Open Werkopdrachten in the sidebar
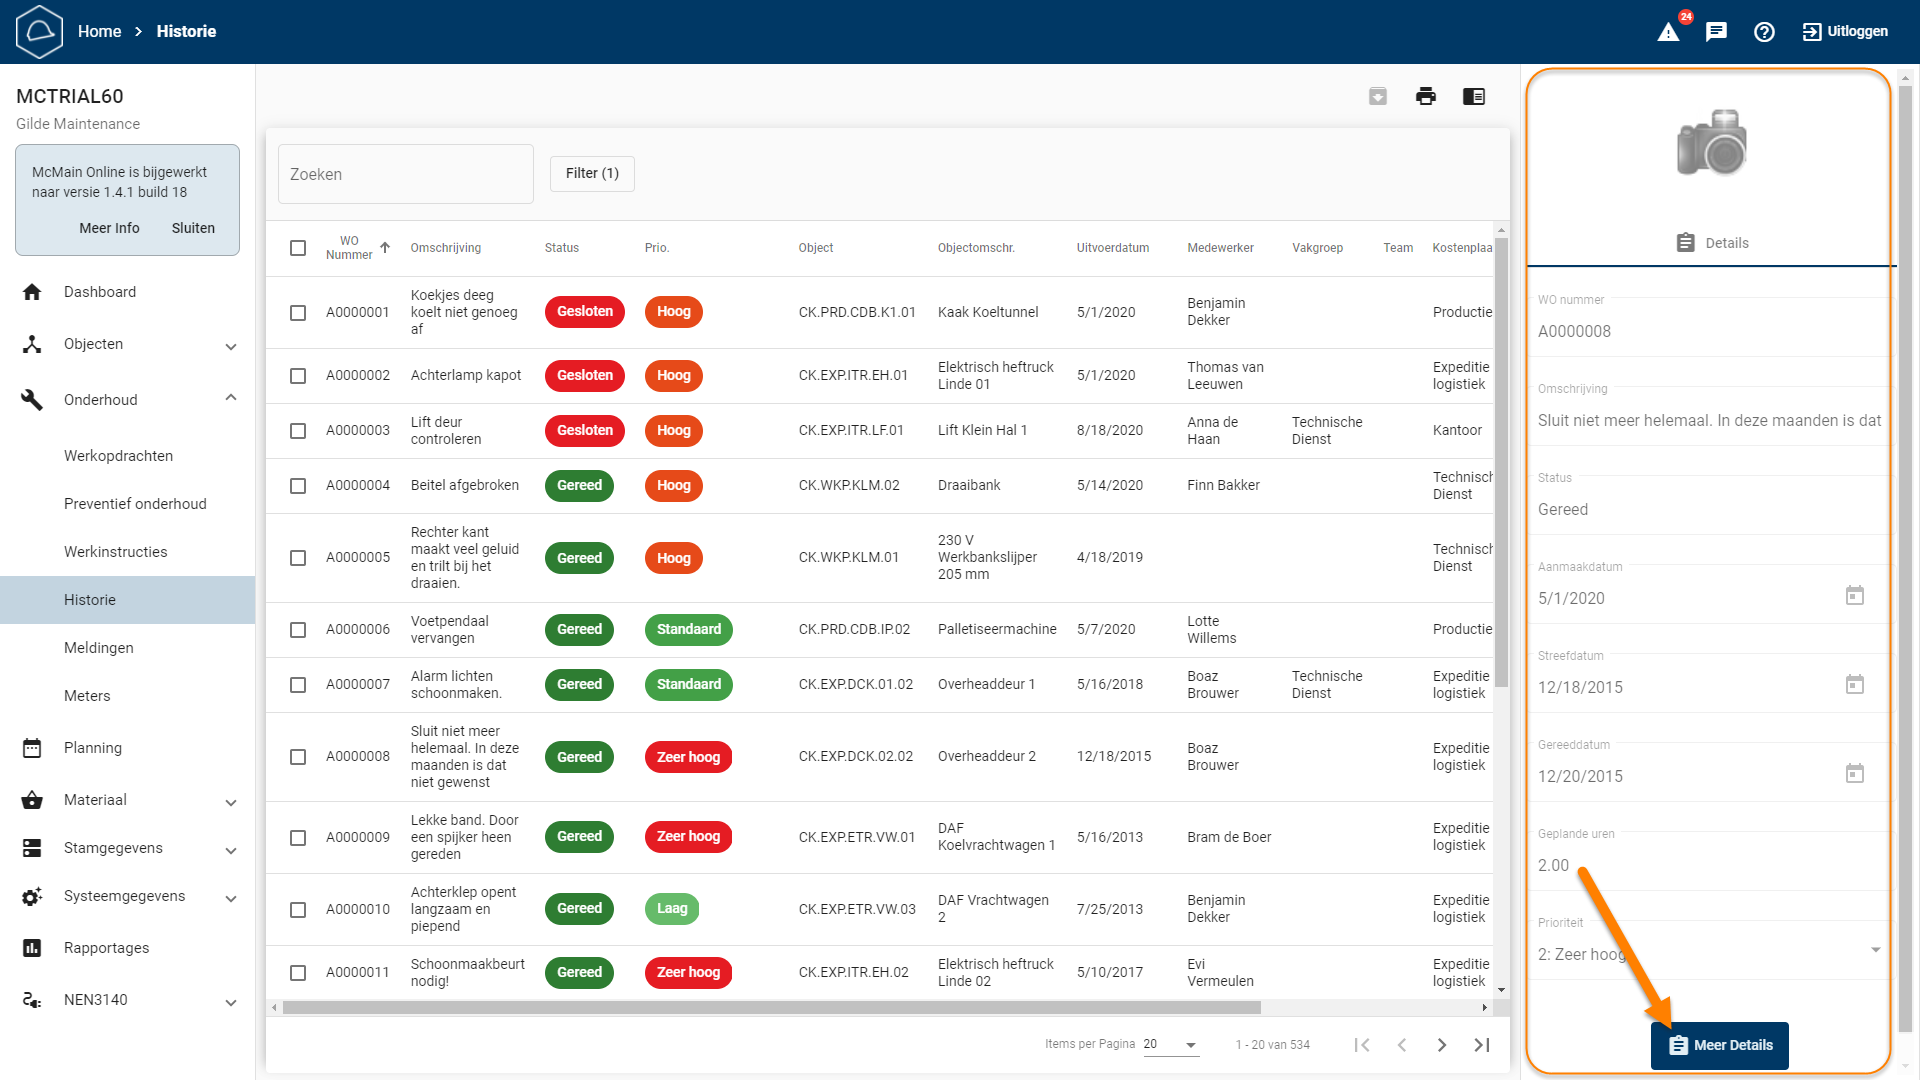 (x=118, y=456)
